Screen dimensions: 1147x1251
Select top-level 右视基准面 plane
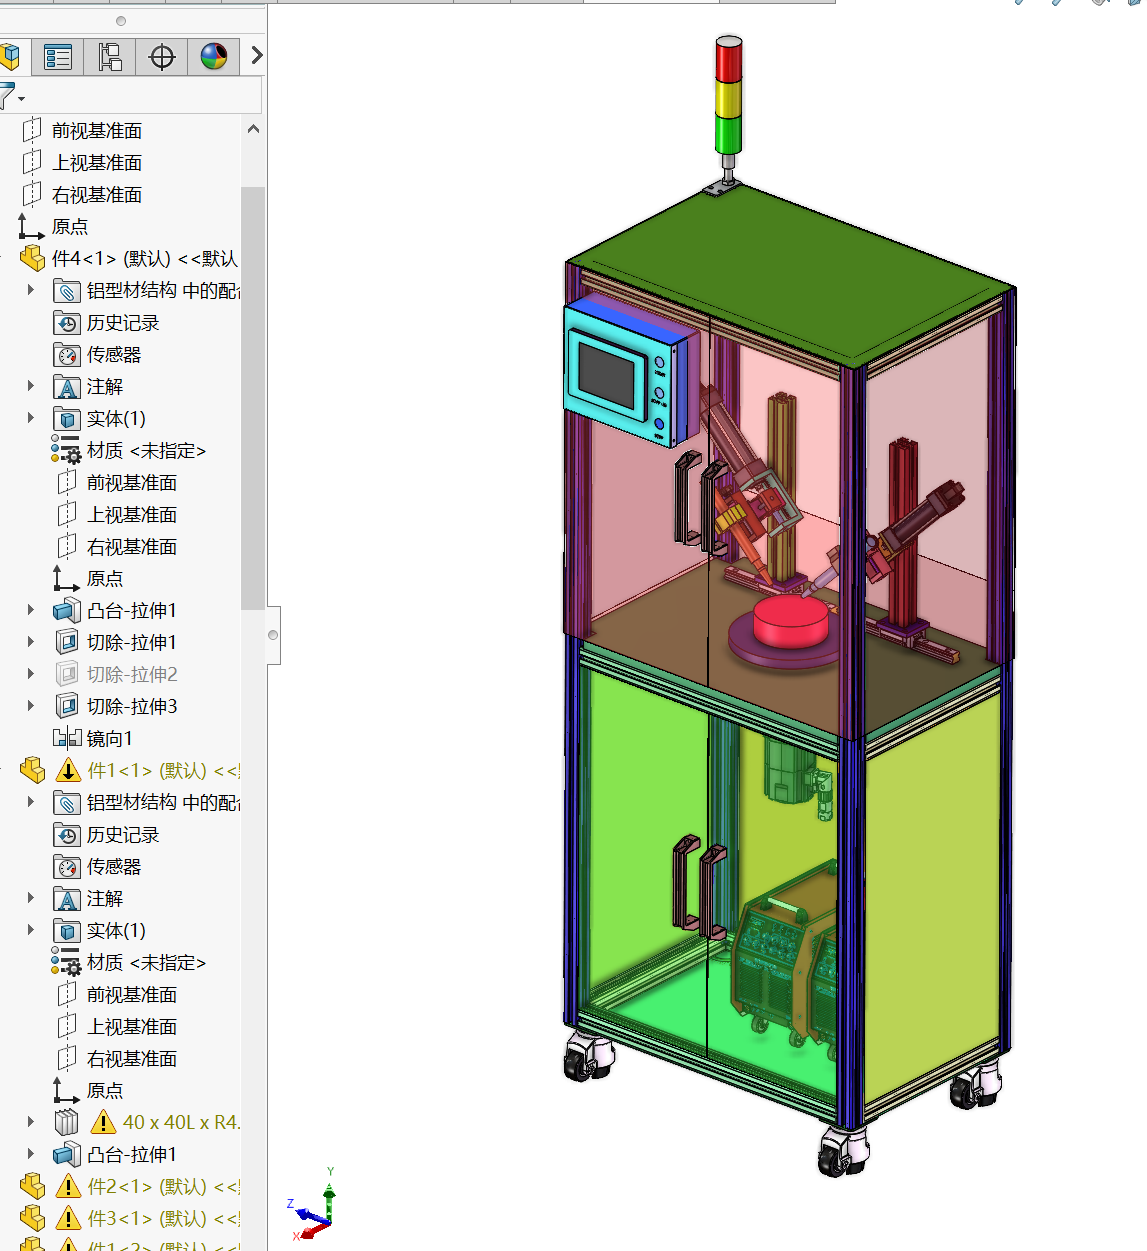[x=97, y=195]
